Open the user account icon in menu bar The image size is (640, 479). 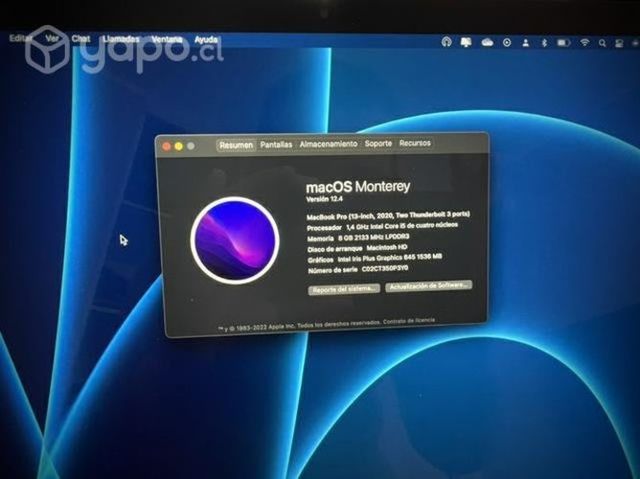pos(526,42)
